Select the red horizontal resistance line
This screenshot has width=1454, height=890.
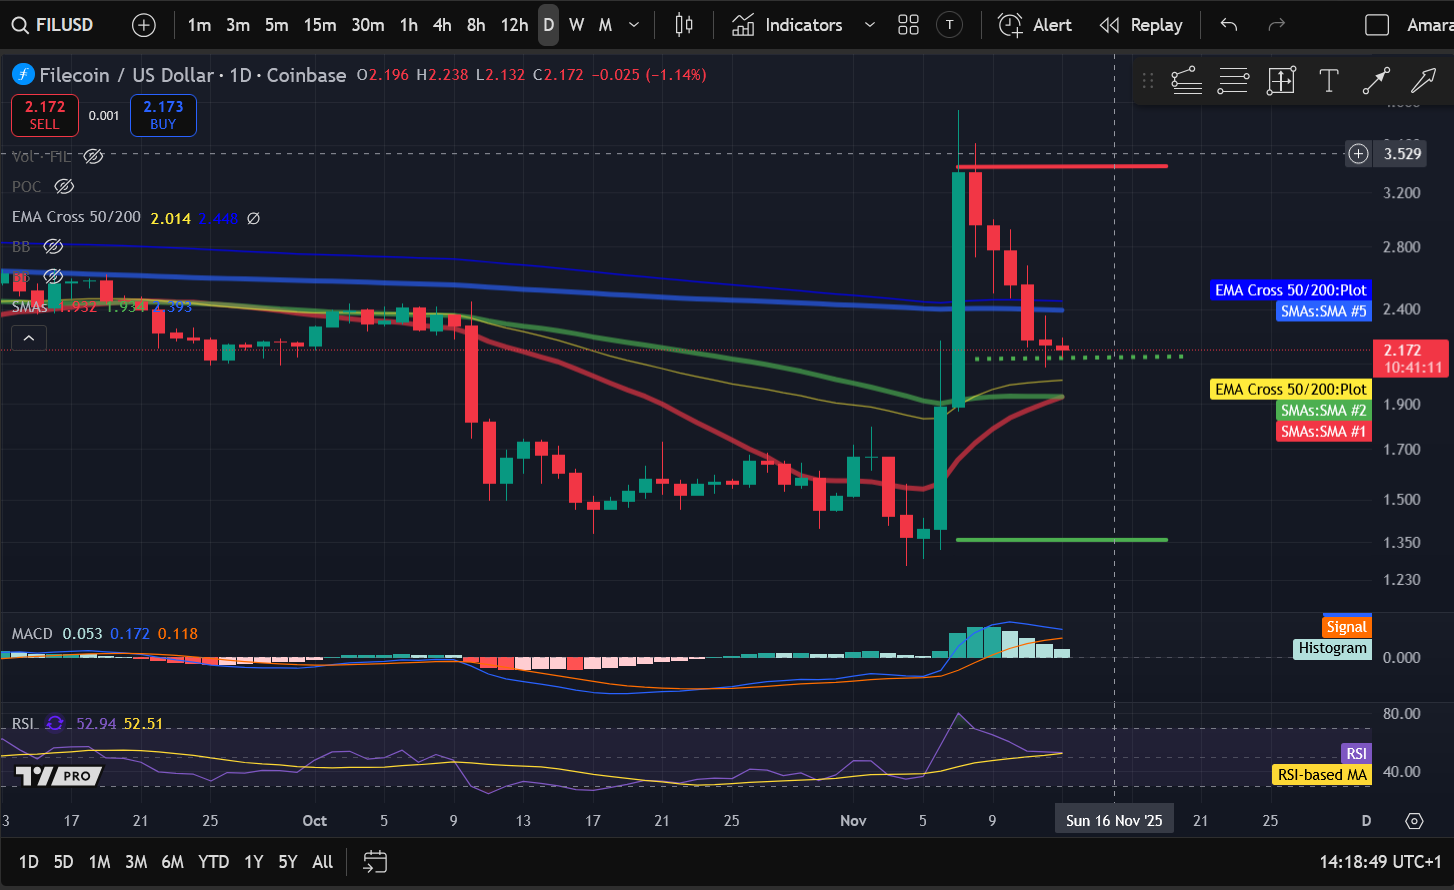coord(1062,166)
